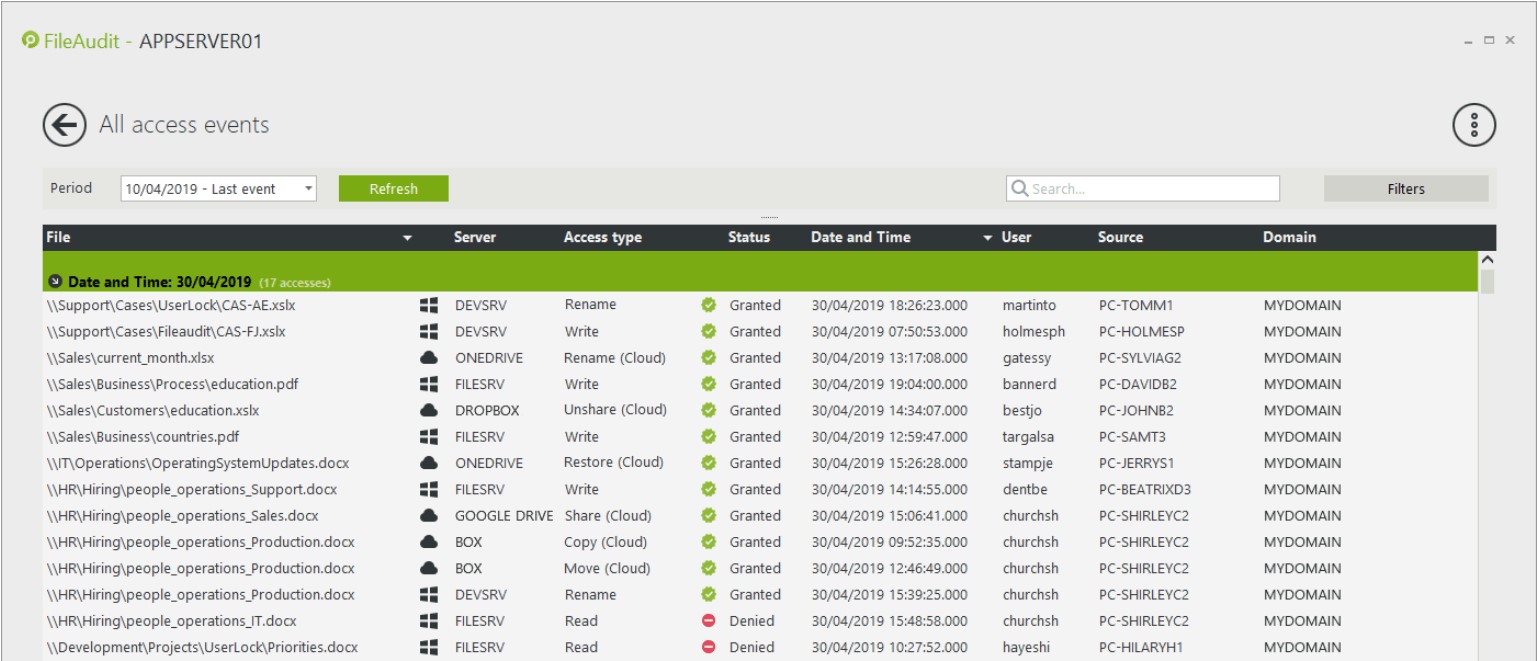Click the back arrow circle icon

[63, 125]
